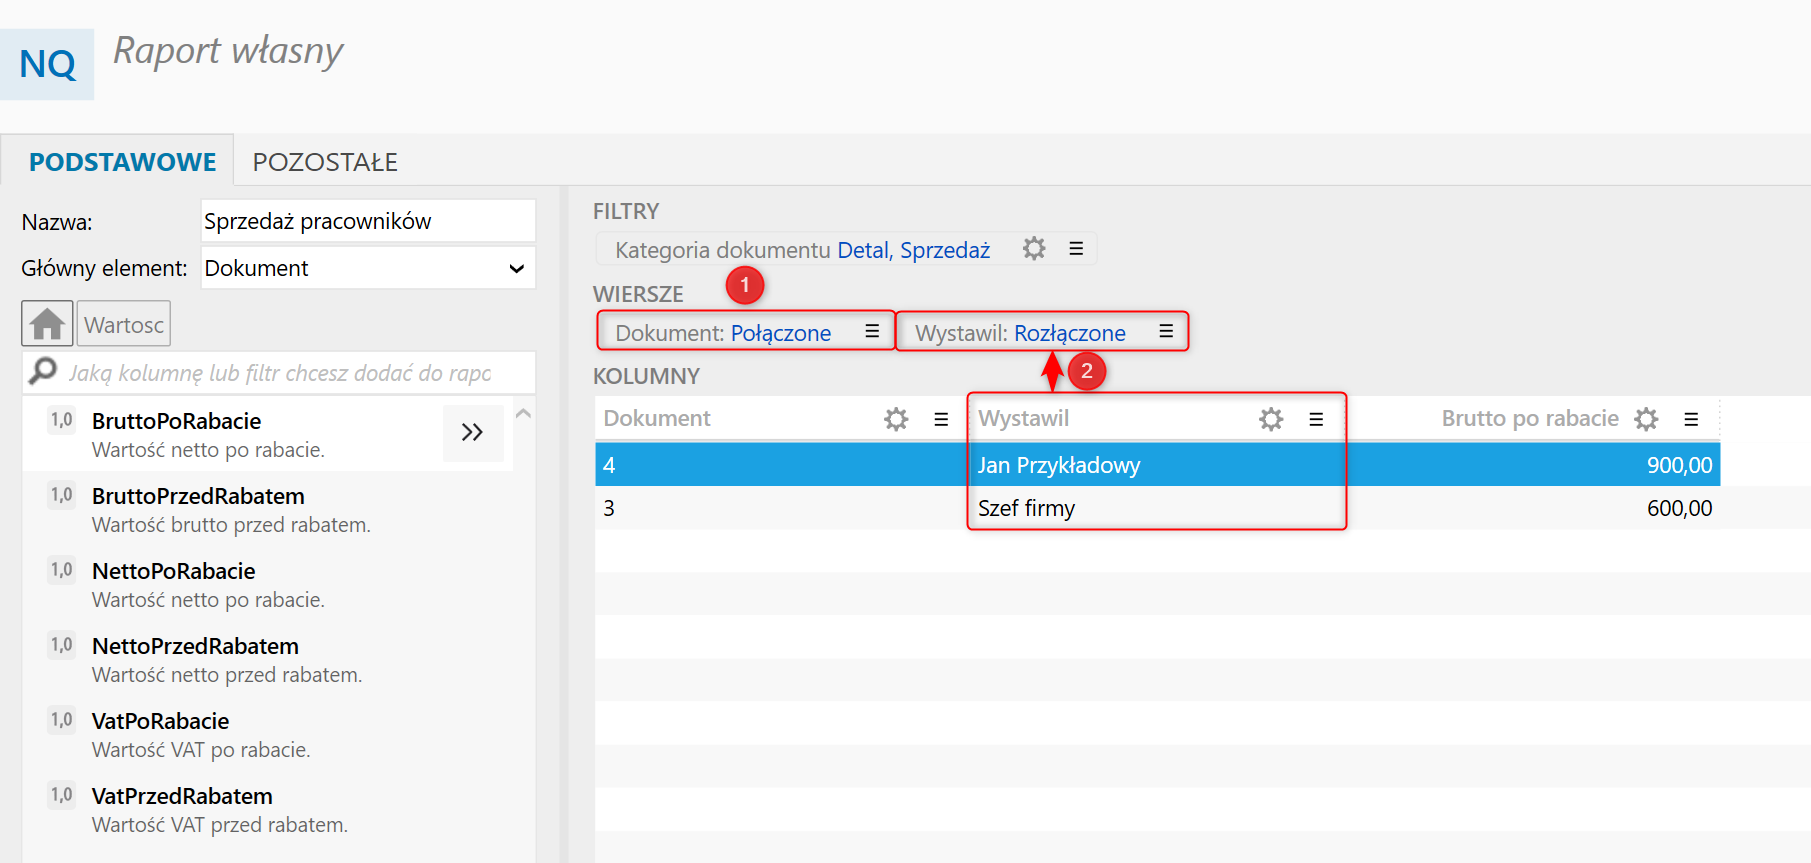Toggle Dokument grouping value Połączone
Image resolution: width=1811 pixels, height=863 pixels.
point(780,333)
